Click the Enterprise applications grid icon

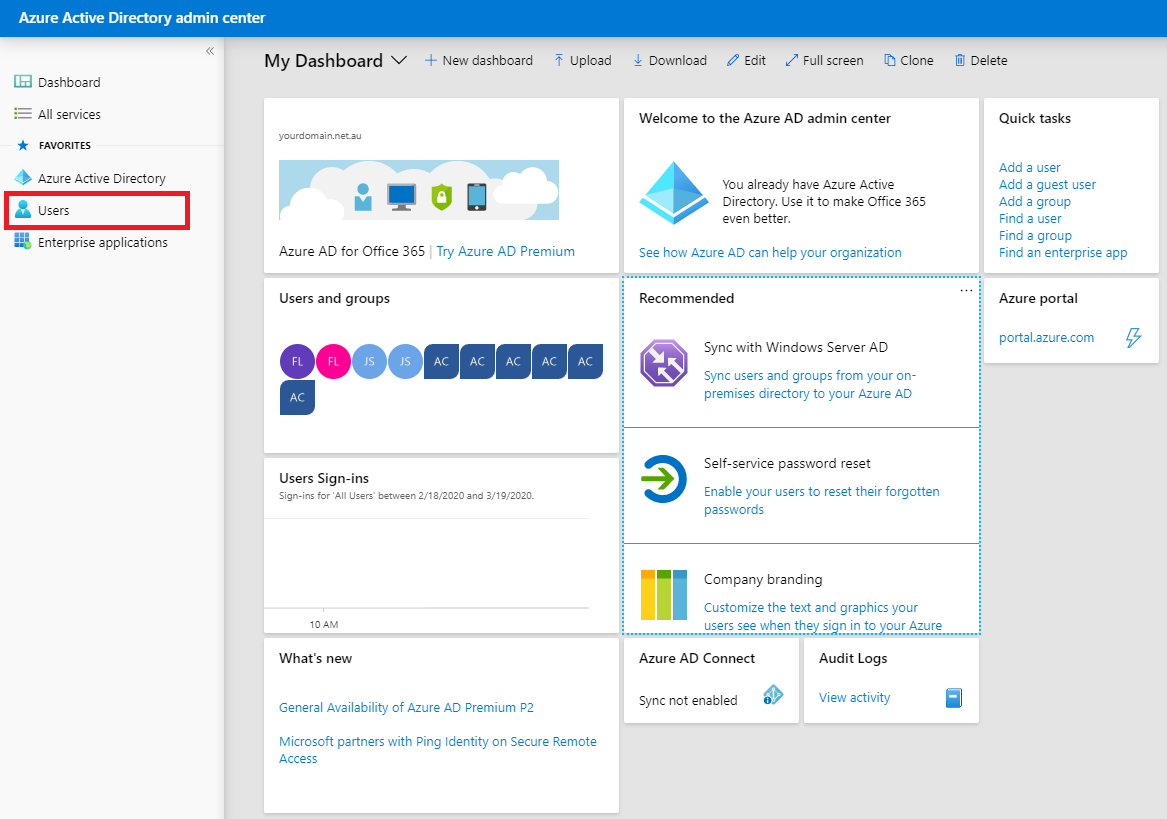23,241
